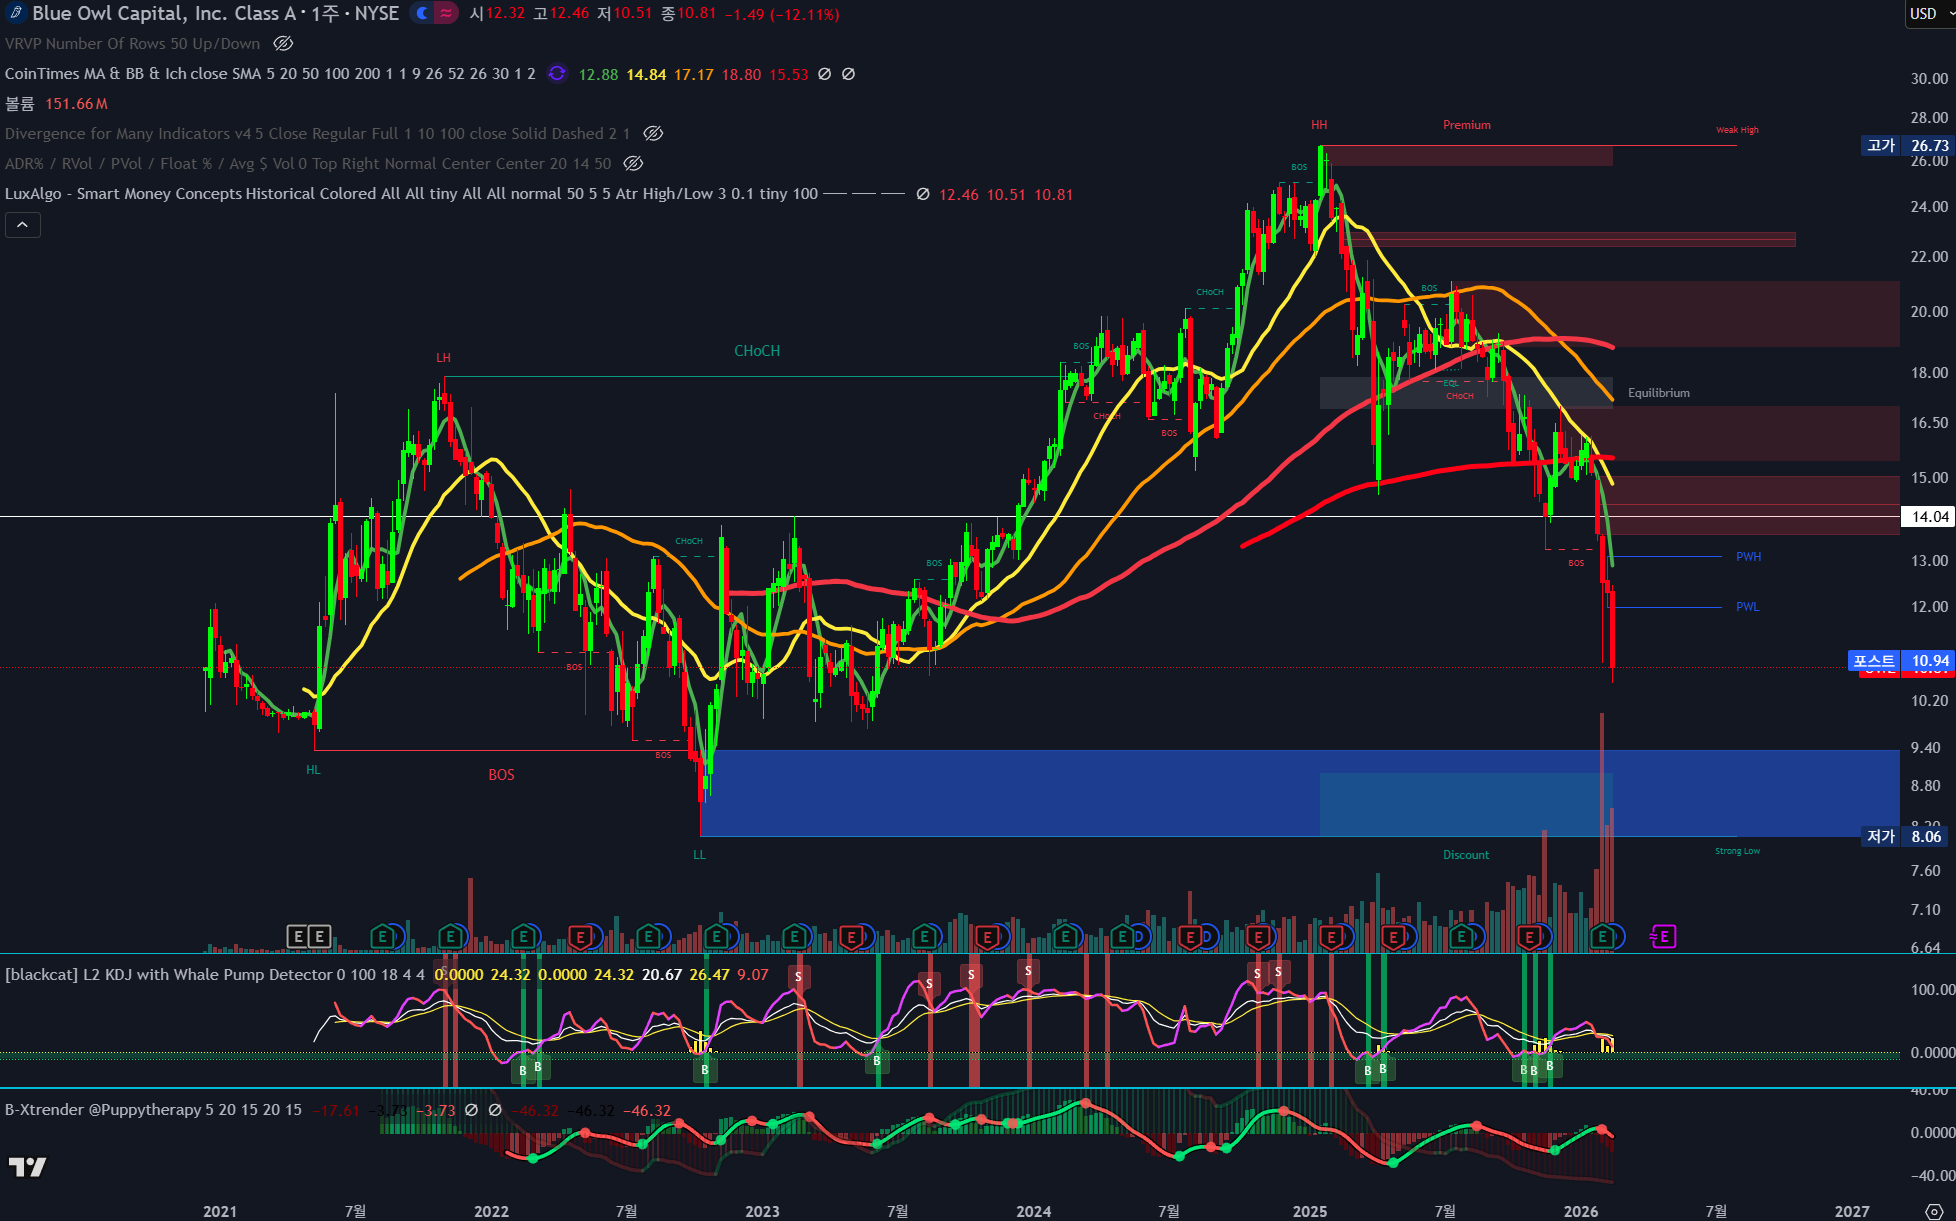Viewport: 1956px width, 1221px height.
Task: Click the purple refresh icon on CoinTimes indicator
Action: pyautogui.click(x=557, y=73)
